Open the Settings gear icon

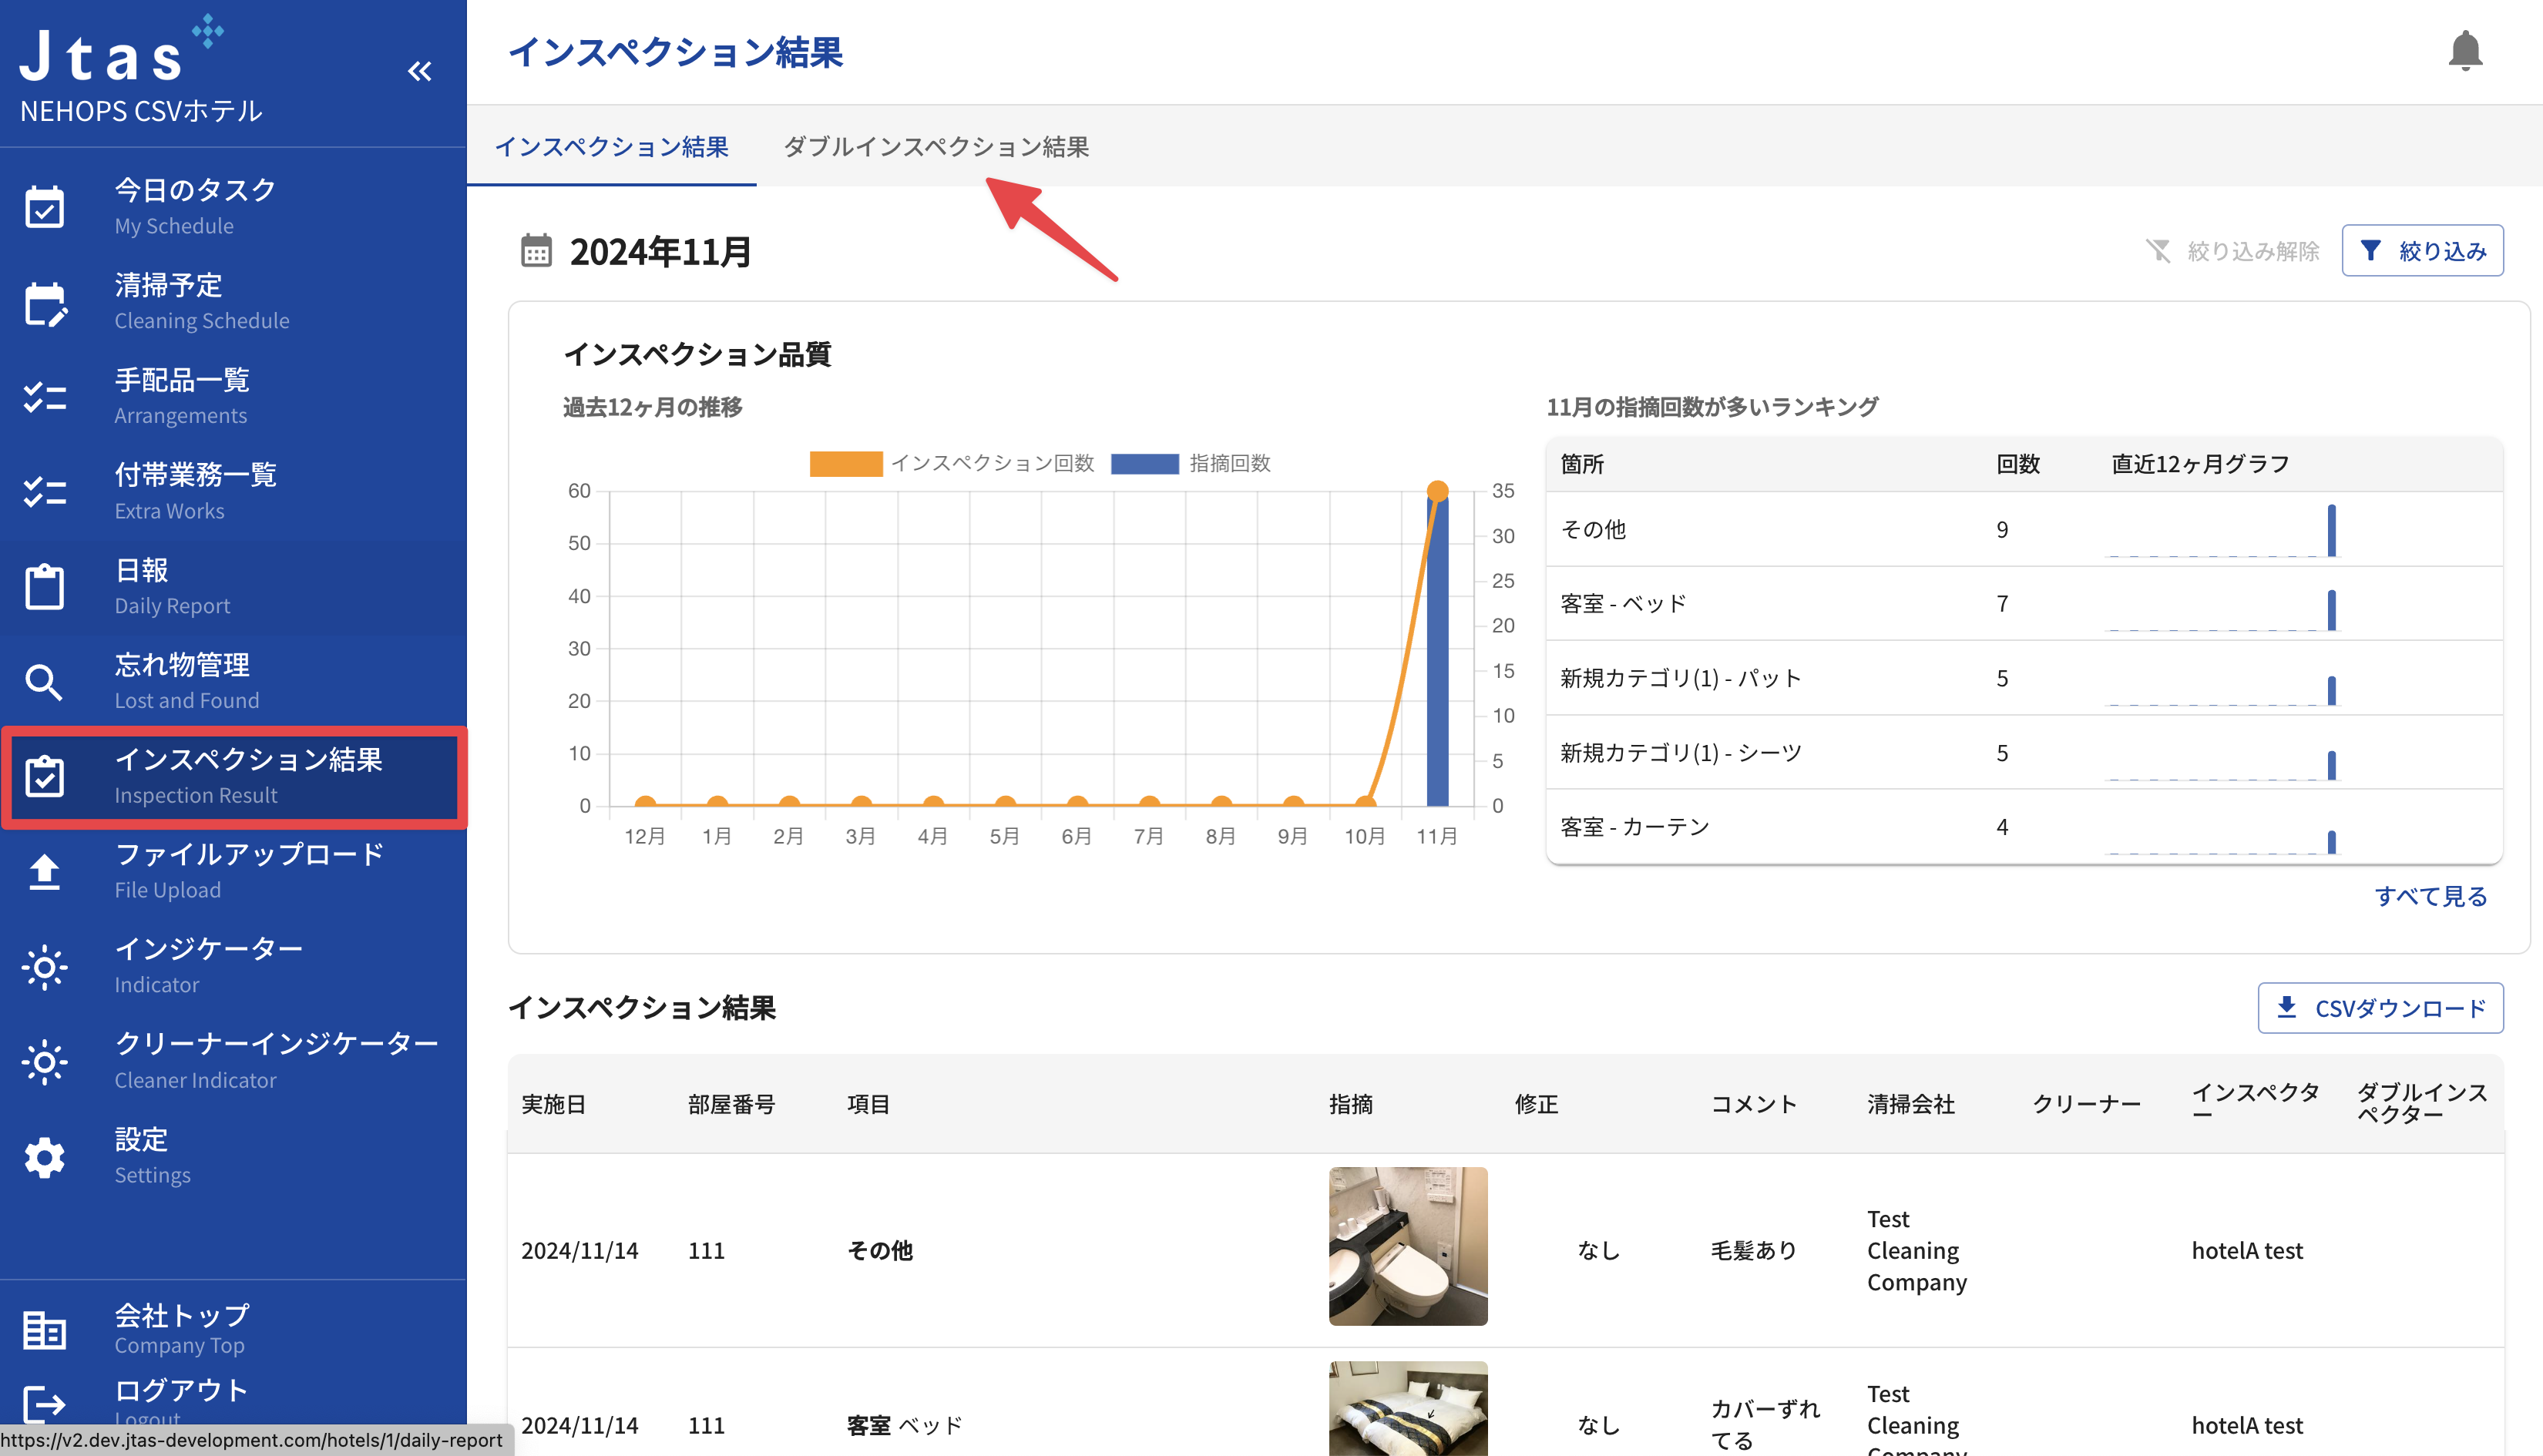pyautogui.click(x=45, y=1157)
